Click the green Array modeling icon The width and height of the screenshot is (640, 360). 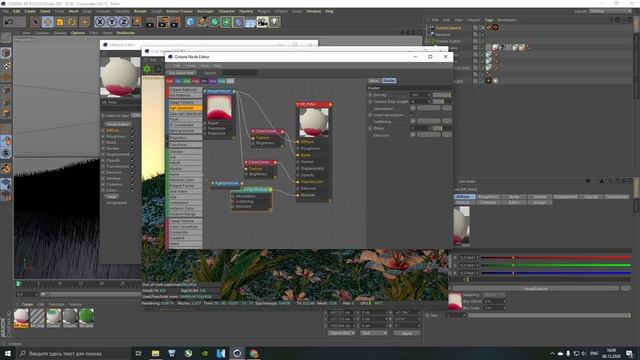click(226, 22)
